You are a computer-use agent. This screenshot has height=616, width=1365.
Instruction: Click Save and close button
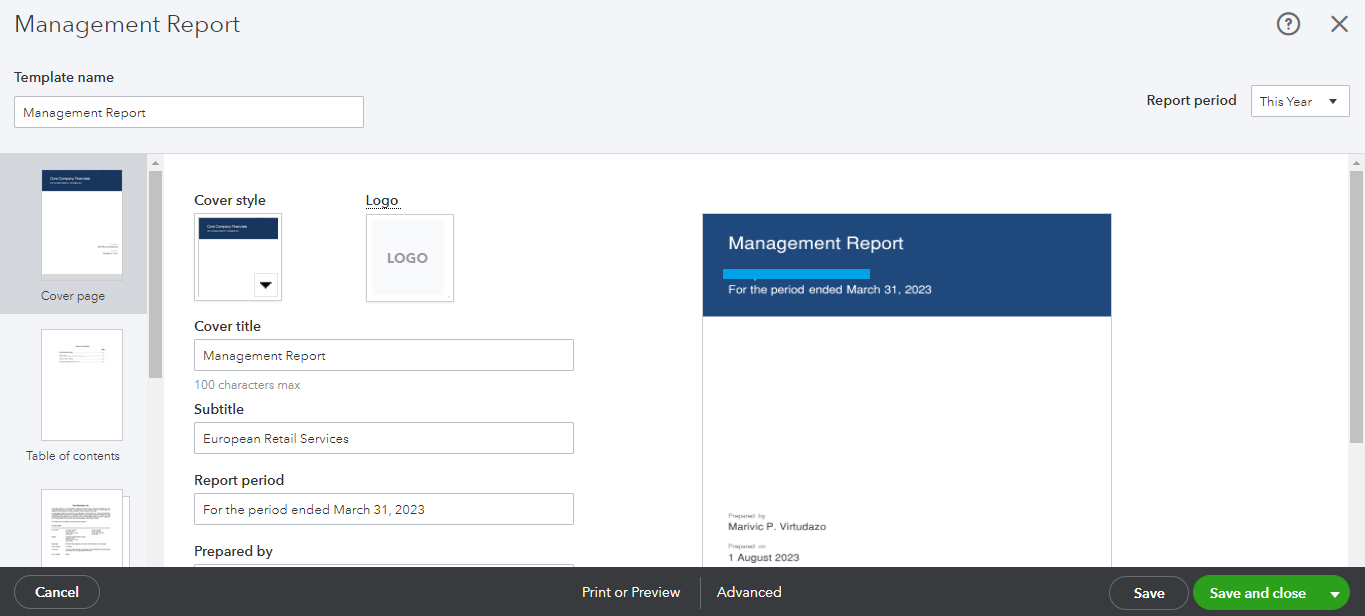[x=1257, y=593]
